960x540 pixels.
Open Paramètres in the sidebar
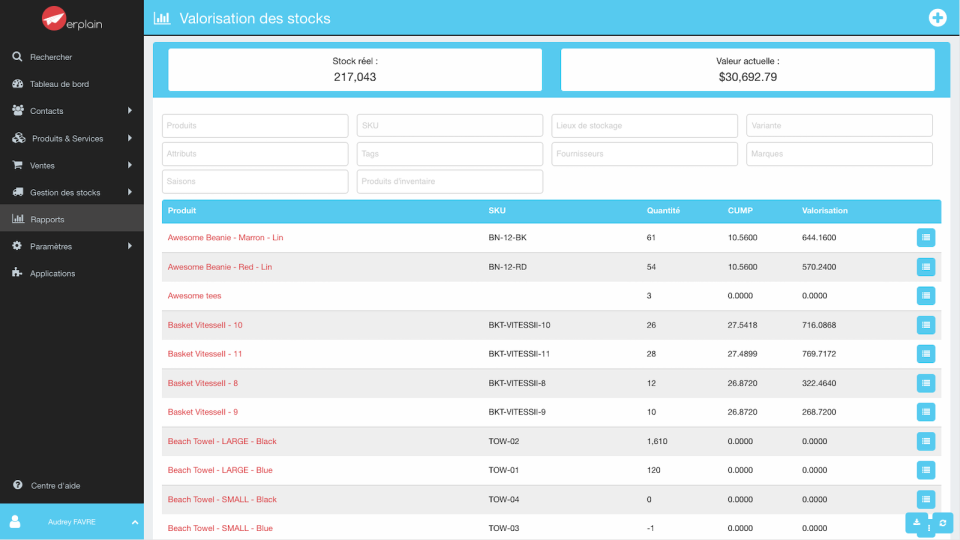click(72, 246)
